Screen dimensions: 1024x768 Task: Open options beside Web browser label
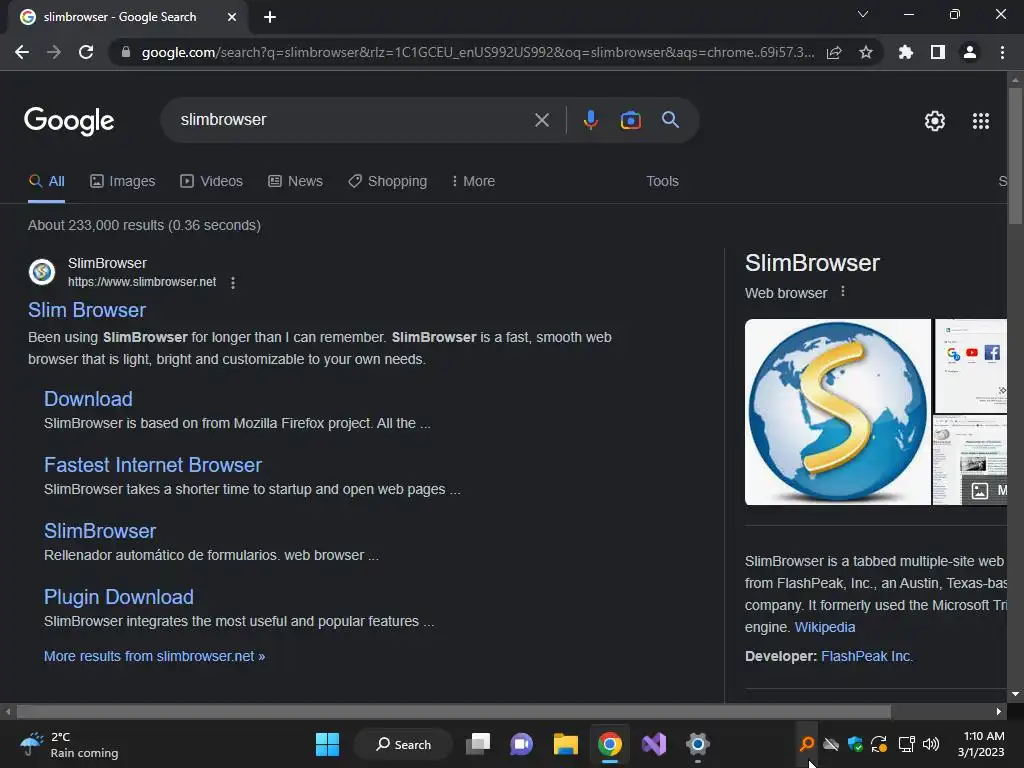coord(843,292)
